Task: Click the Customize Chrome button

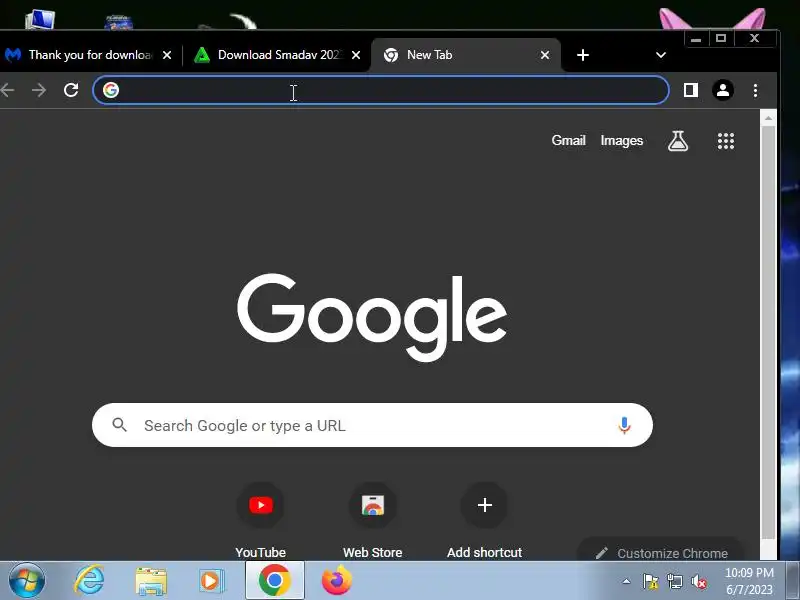Action: (661, 552)
